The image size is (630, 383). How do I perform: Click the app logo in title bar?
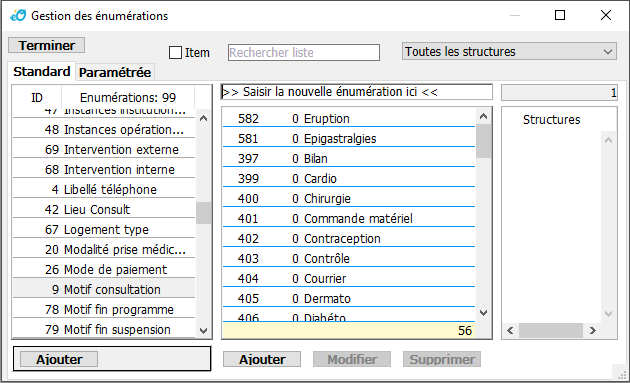click(x=18, y=15)
